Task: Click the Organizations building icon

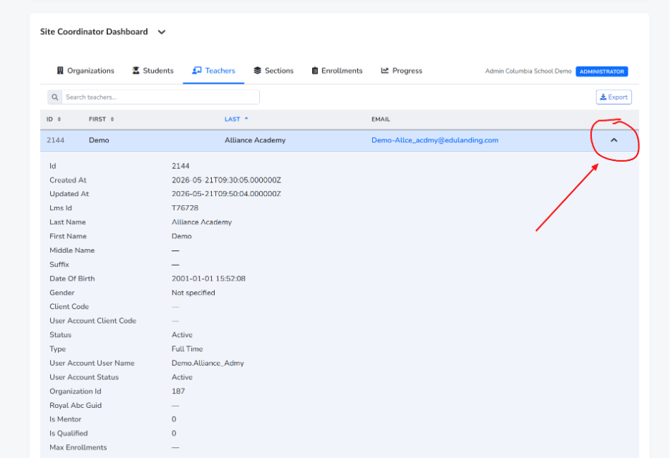Action: pos(60,70)
